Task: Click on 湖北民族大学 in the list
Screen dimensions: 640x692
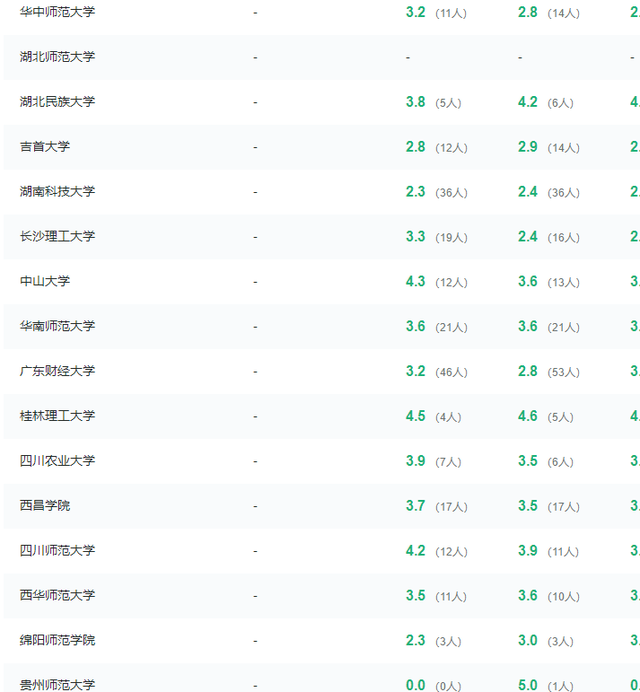Action: click(x=57, y=102)
